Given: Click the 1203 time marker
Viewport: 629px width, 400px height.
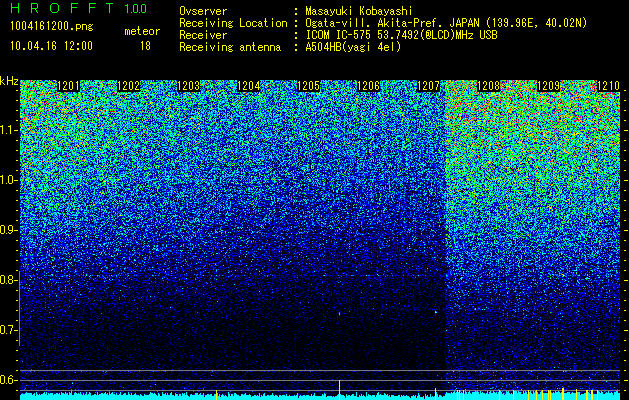Looking at the screenshot, I should 188,86.
